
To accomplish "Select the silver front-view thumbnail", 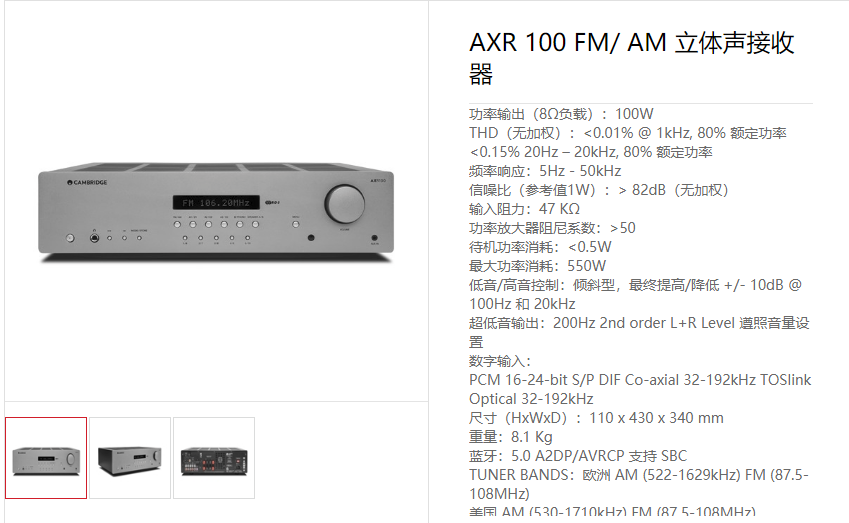I will click(46, 457).
